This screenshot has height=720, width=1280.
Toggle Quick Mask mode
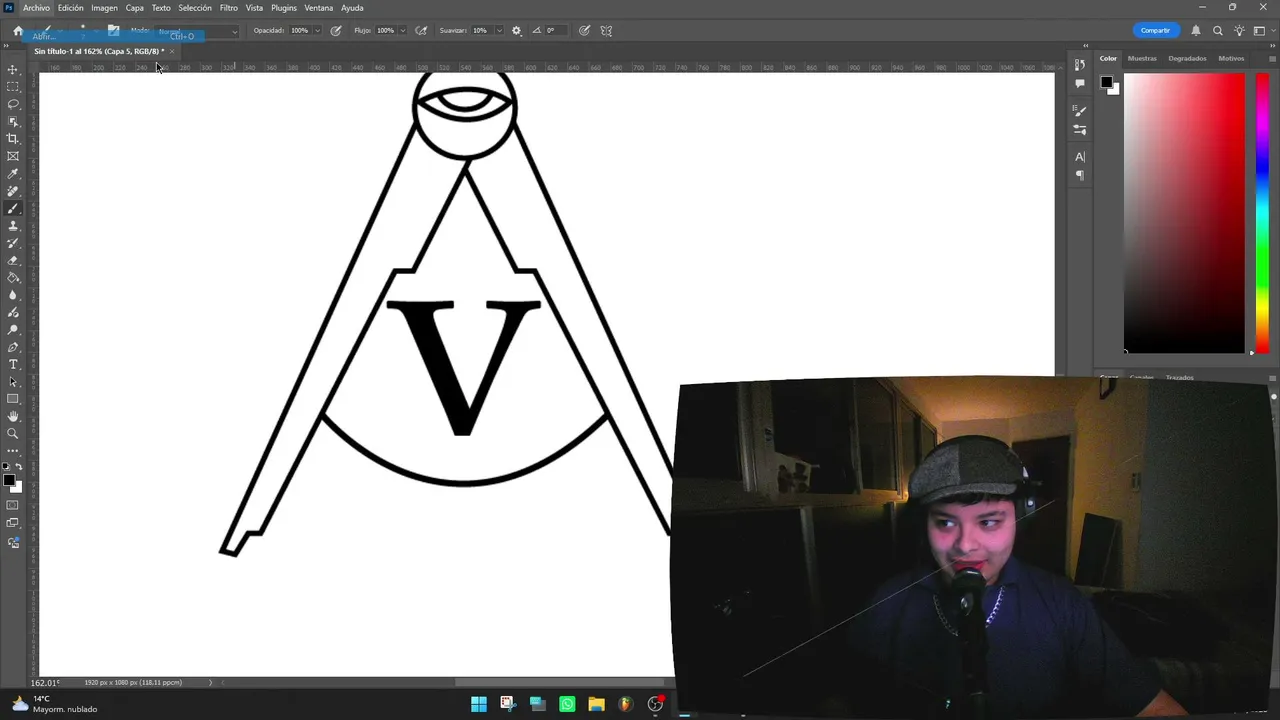pyautogui.click(x=13, y=505)
